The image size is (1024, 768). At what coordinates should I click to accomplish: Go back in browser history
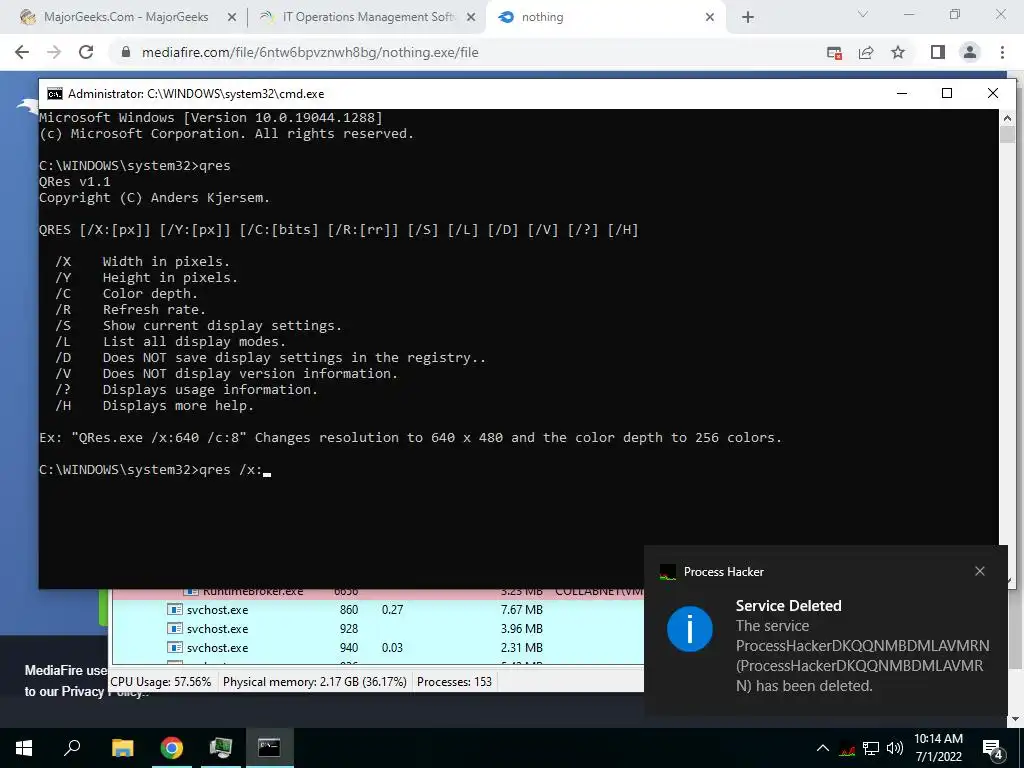pyautogui.click(x=22, y=52)
